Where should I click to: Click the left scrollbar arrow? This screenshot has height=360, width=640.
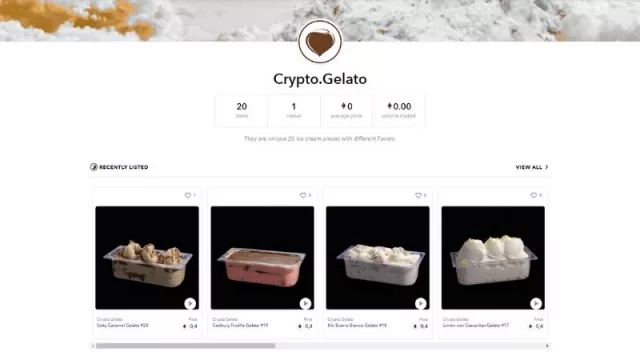(x=93, y=346)
